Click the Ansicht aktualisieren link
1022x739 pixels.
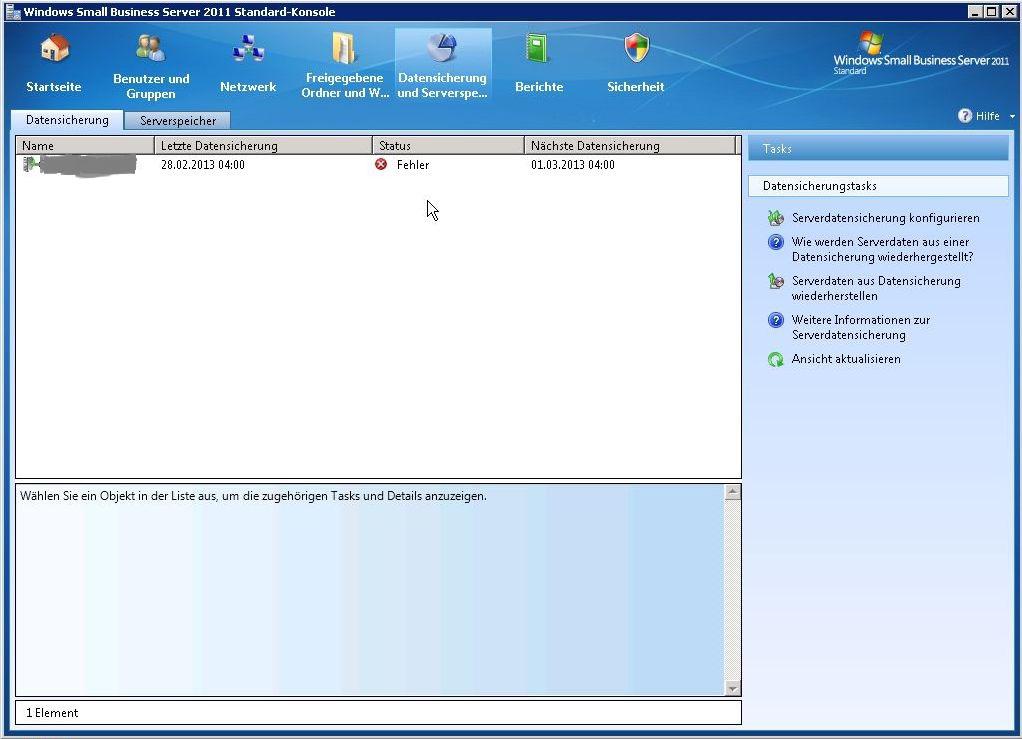coord(845,358)
